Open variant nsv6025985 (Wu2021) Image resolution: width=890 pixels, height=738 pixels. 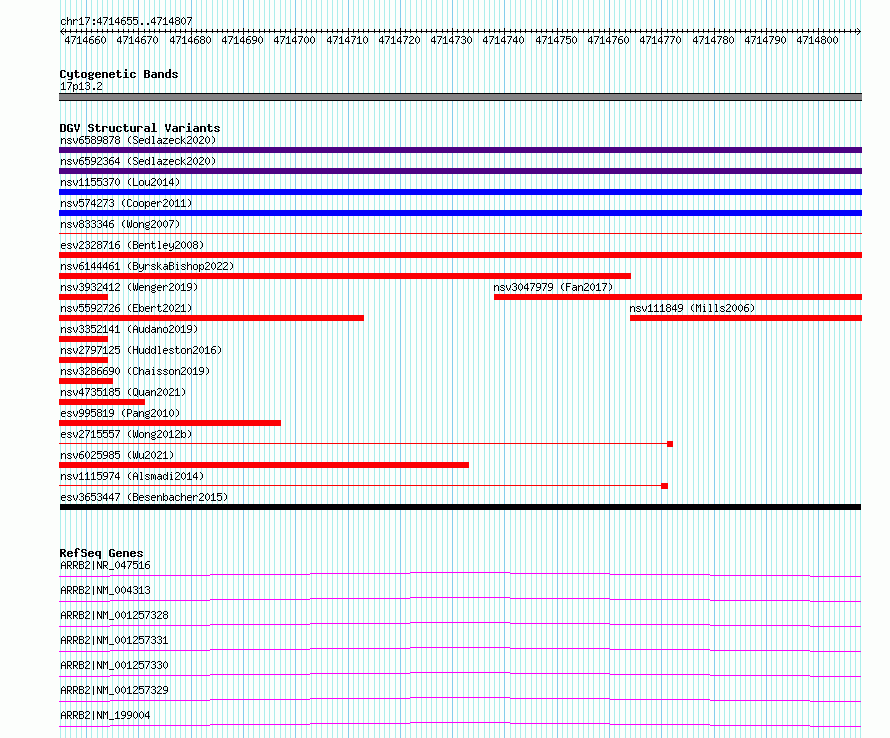pyautogui.click(x=117, y=455)
